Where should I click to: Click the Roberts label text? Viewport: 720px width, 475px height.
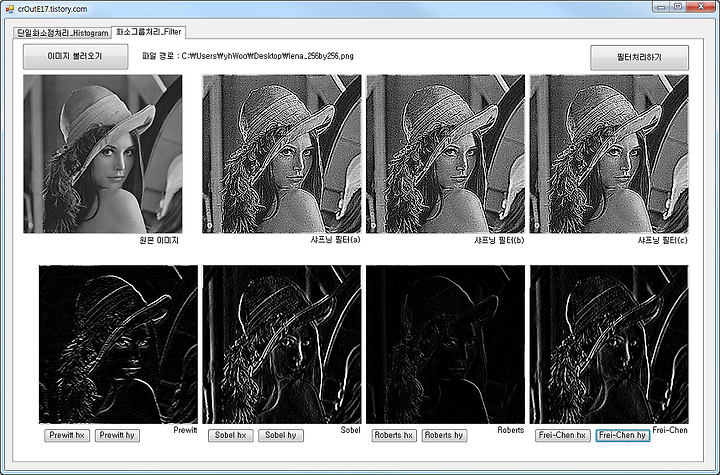tap(511, 430)
